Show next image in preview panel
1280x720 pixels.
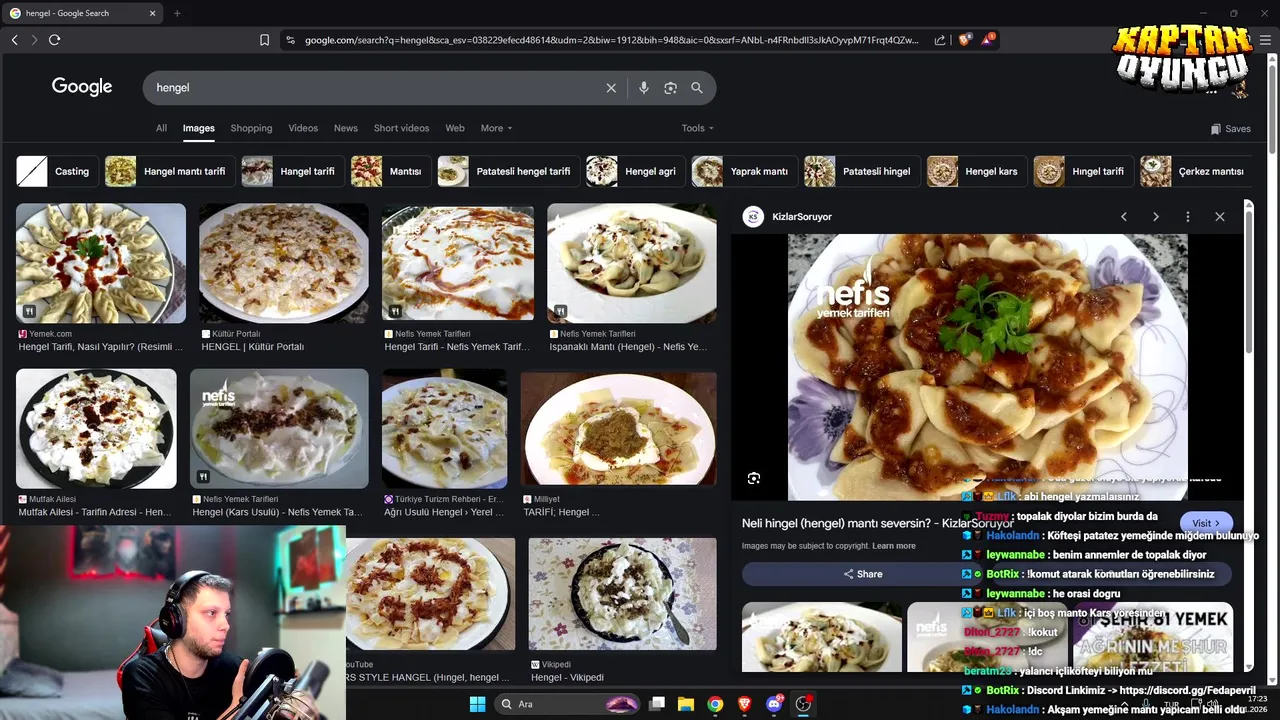point(1156,217)
